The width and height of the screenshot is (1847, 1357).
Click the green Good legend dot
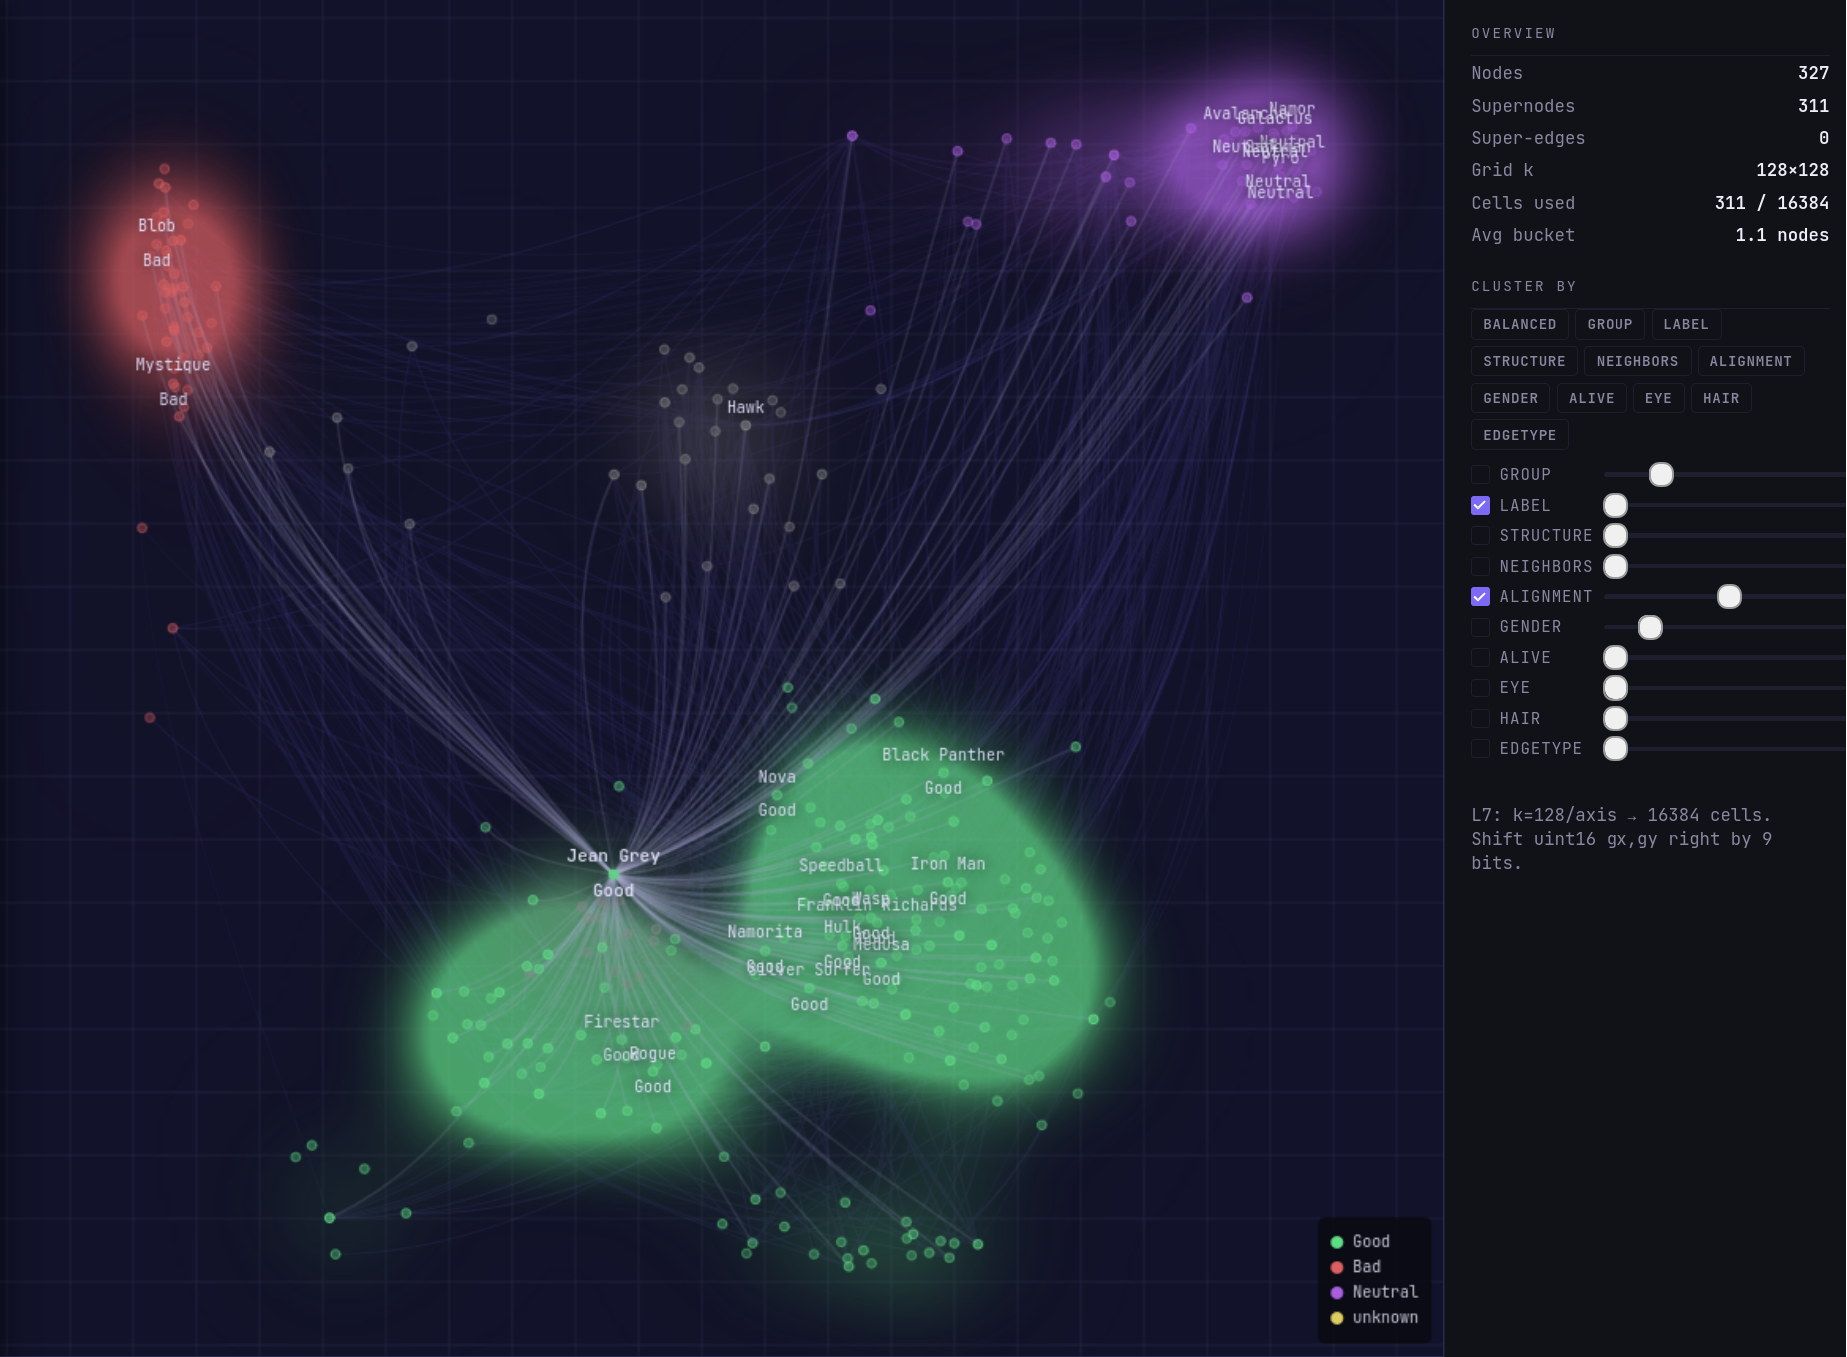click(1336, 1242)
